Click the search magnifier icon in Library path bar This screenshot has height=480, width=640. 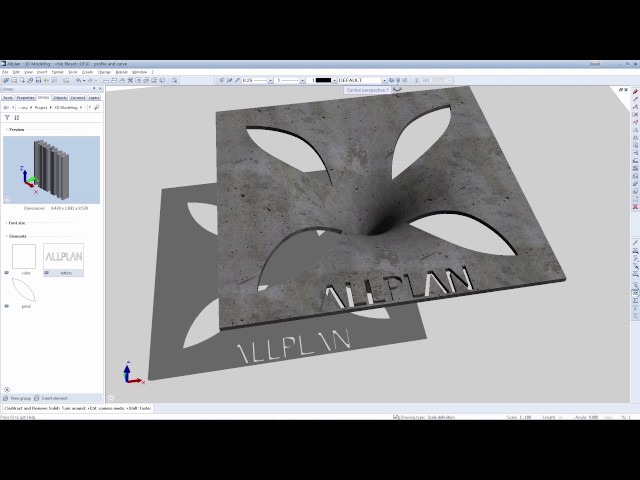(x=97, y=107)
